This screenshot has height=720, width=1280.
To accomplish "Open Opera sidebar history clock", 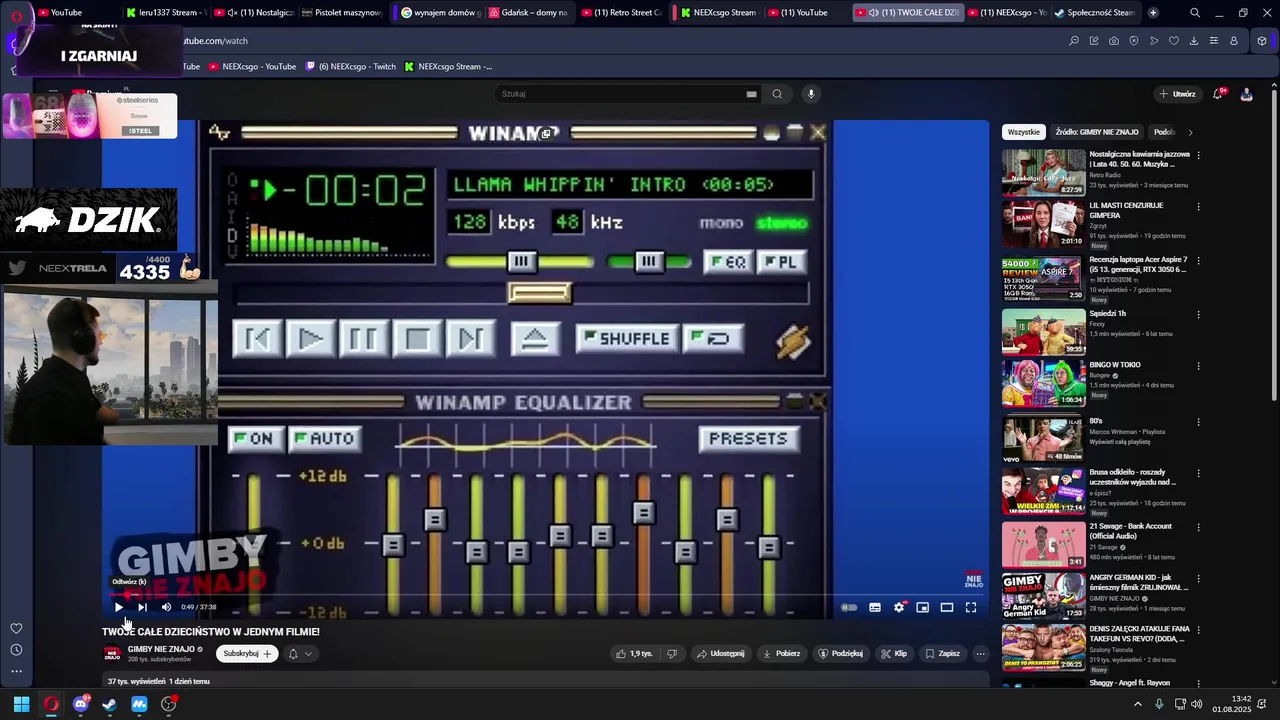I will coord(16,650).
